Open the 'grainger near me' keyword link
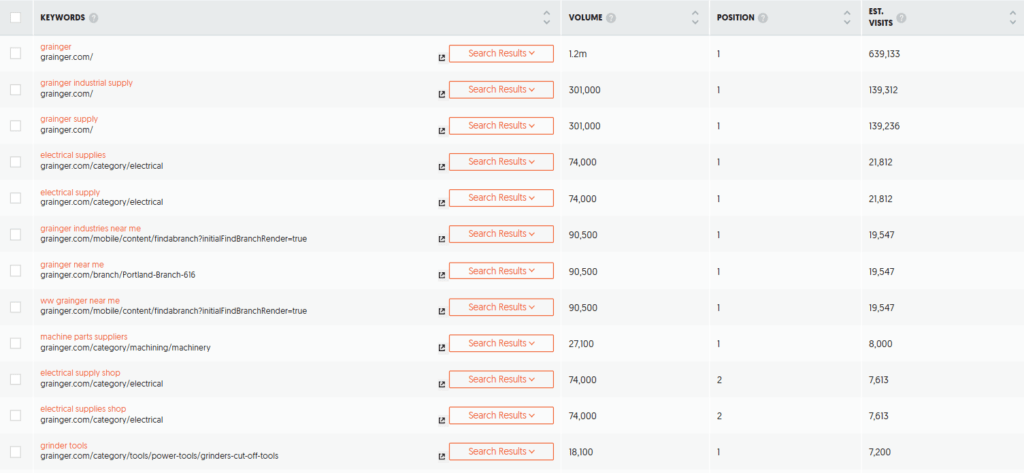This screenshot has height=473, width=1024. click(x=72, y=265)
